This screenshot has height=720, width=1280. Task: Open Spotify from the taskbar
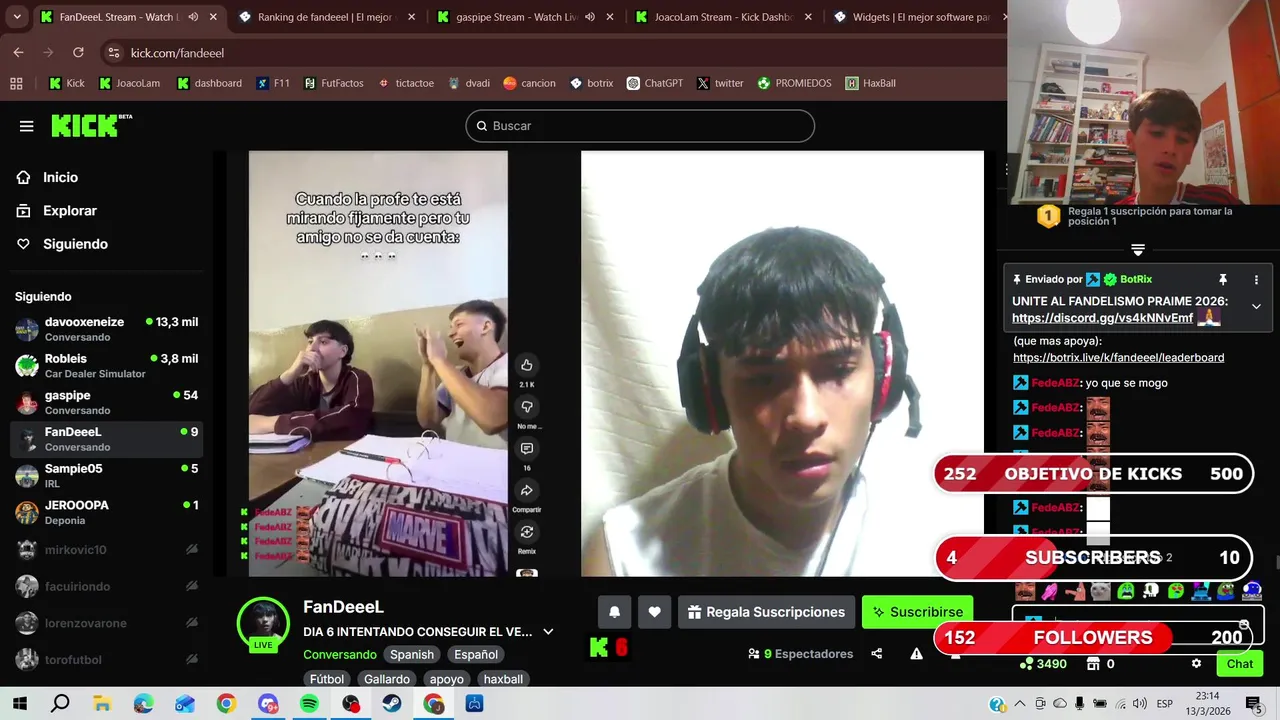click(309, 704)
